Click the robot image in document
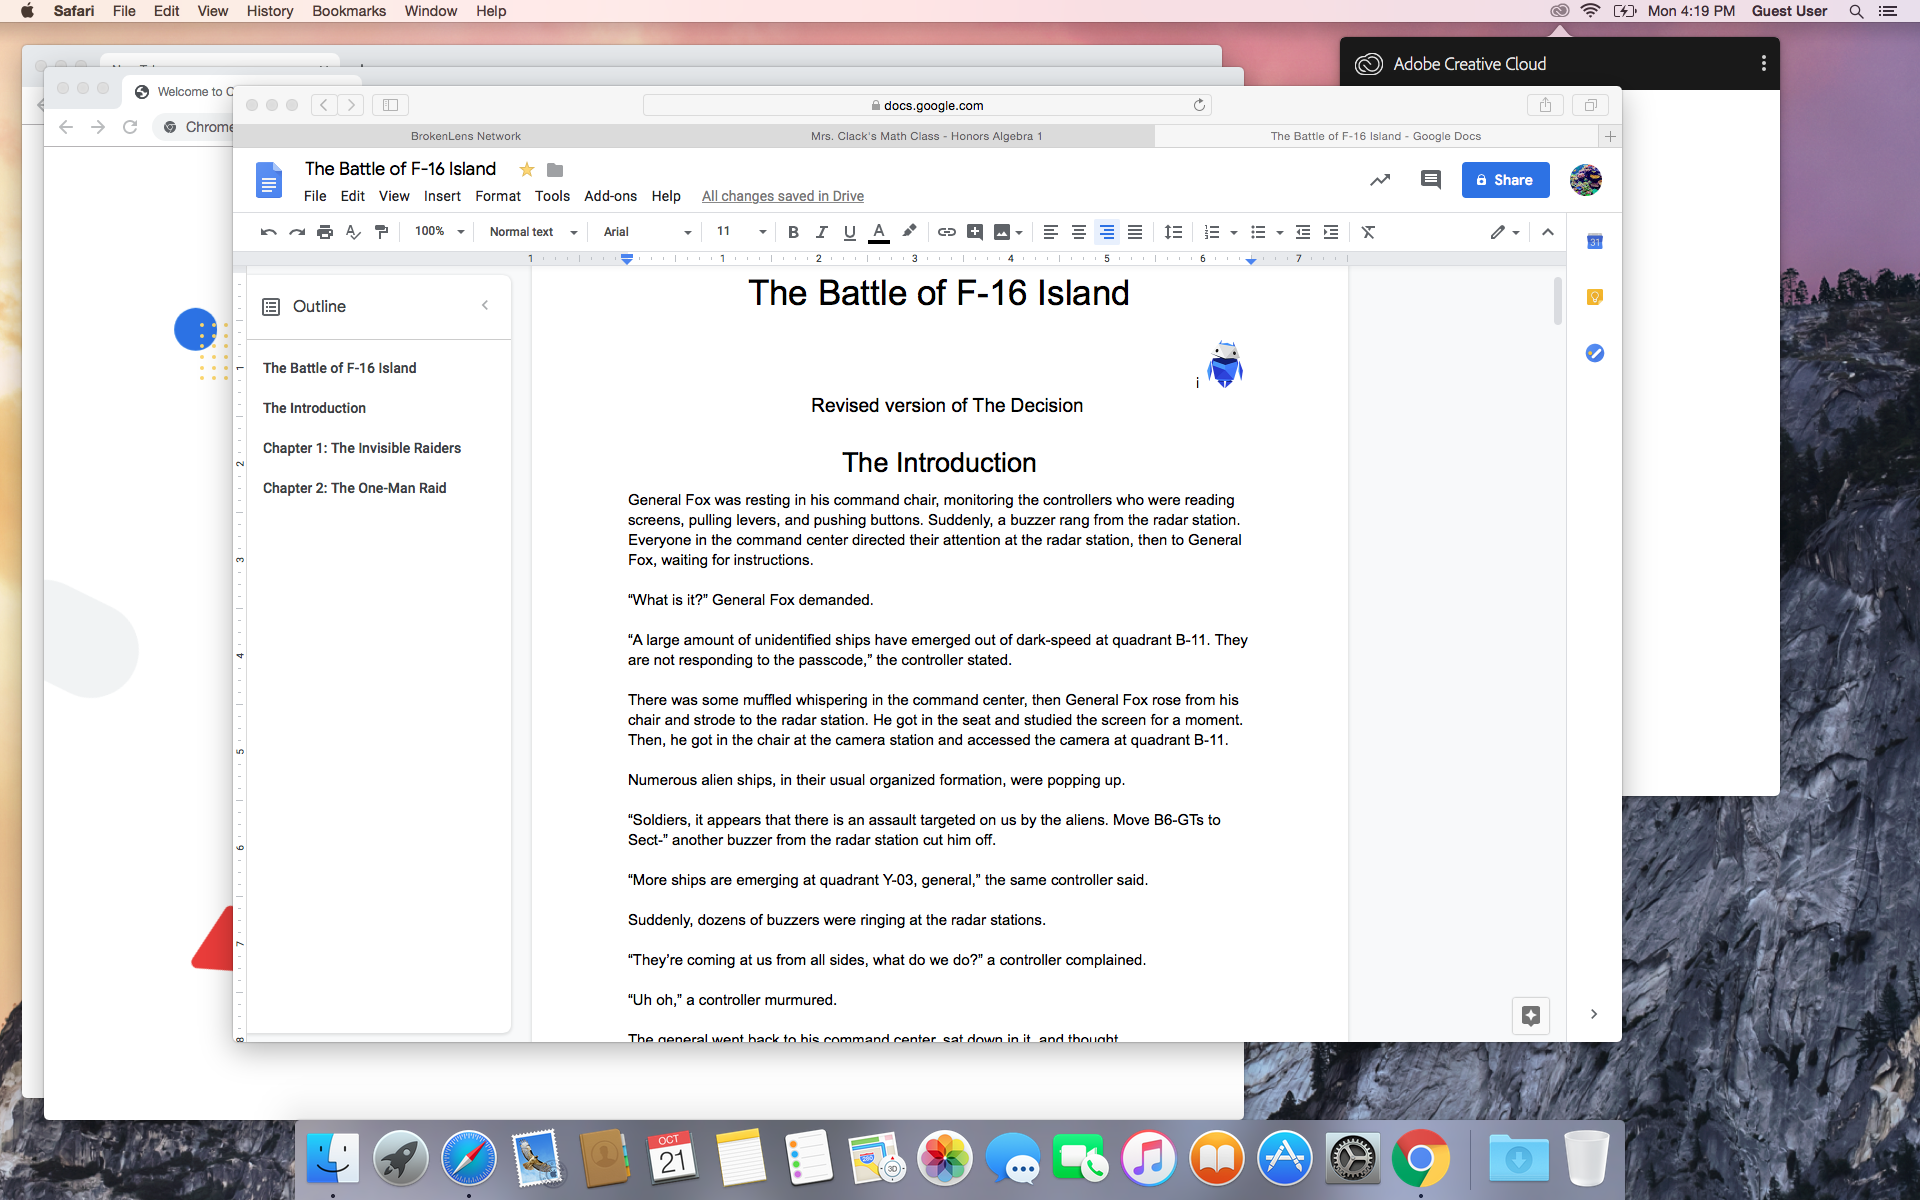Viewport: 1920px width, 1200px height. click(1224, 363)
